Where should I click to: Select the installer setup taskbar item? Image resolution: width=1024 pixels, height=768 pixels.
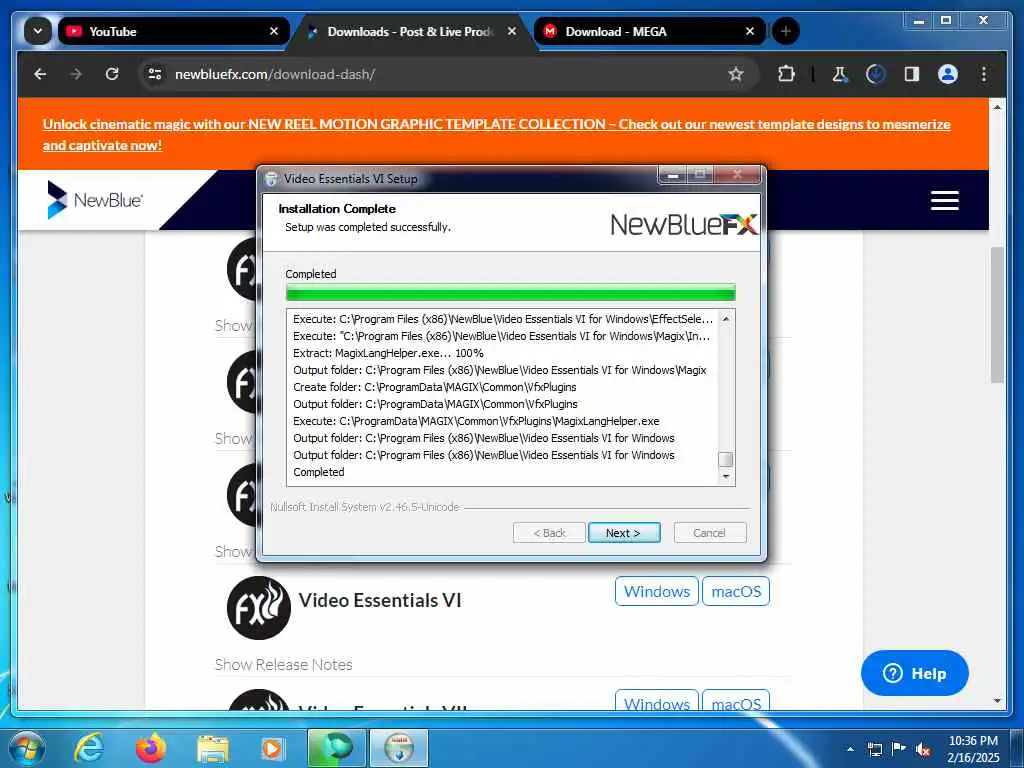[x=399, y=748]
